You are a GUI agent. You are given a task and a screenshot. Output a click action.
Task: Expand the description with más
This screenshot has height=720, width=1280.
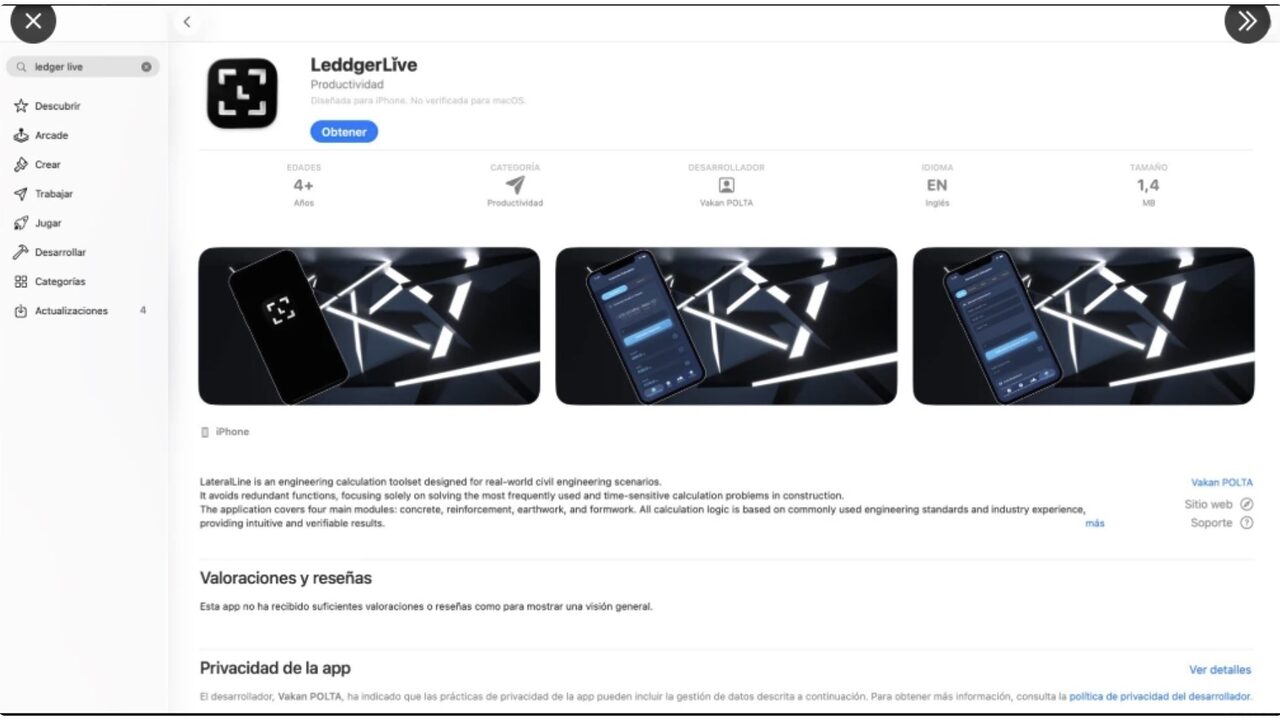1095,523
